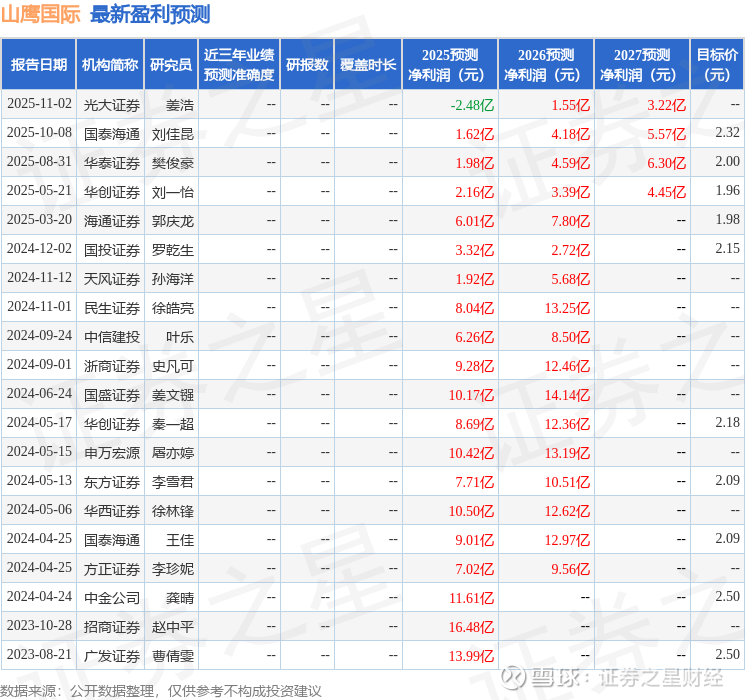Select analyst 李雪君
The image size is (745, 700).
tap(172, 481)
